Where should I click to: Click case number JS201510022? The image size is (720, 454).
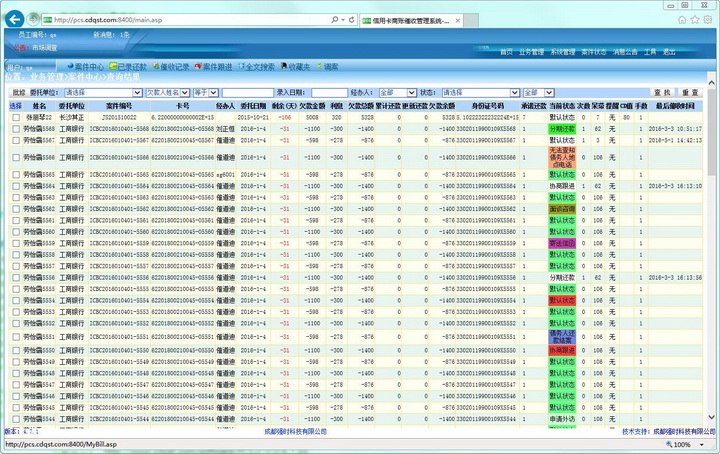tap(119, 118)
